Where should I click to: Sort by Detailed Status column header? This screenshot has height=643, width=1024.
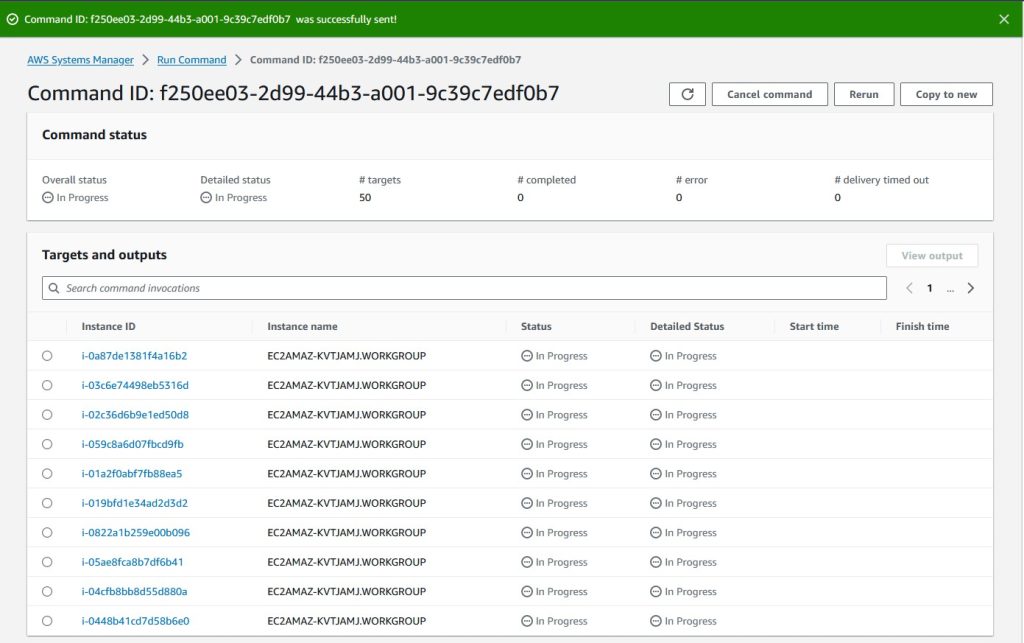[687, 326]
